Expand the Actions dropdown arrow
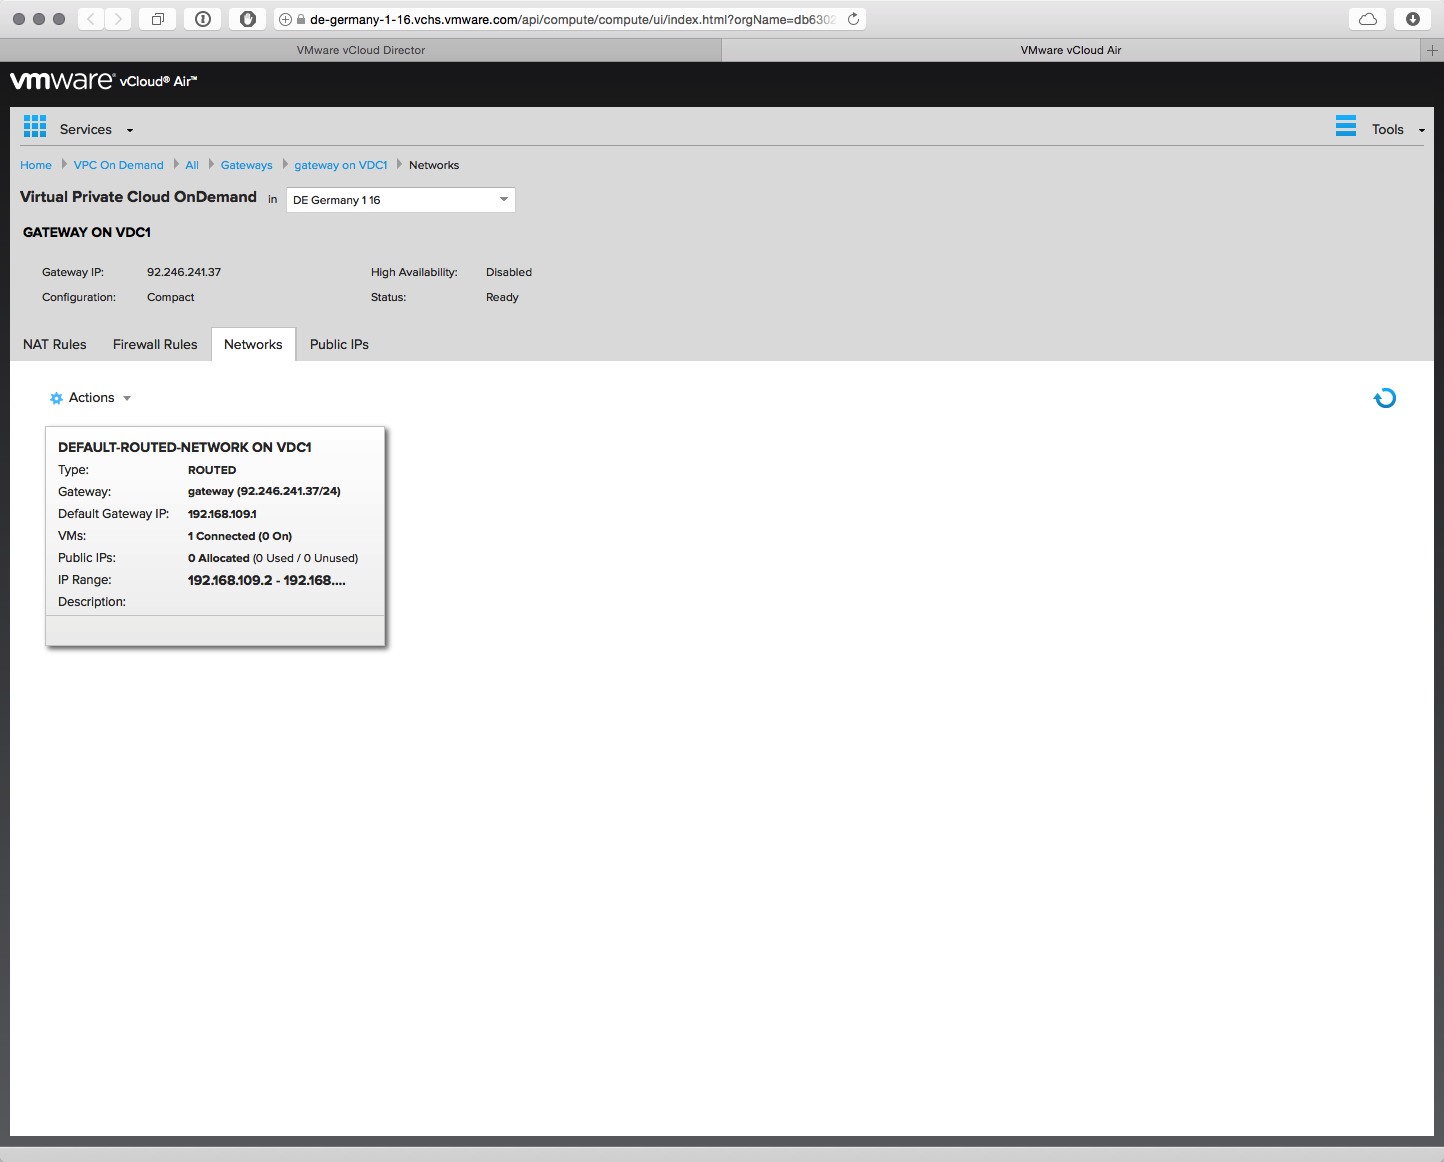Viewport: 1444px width, 1162px height. click(127, 398)
